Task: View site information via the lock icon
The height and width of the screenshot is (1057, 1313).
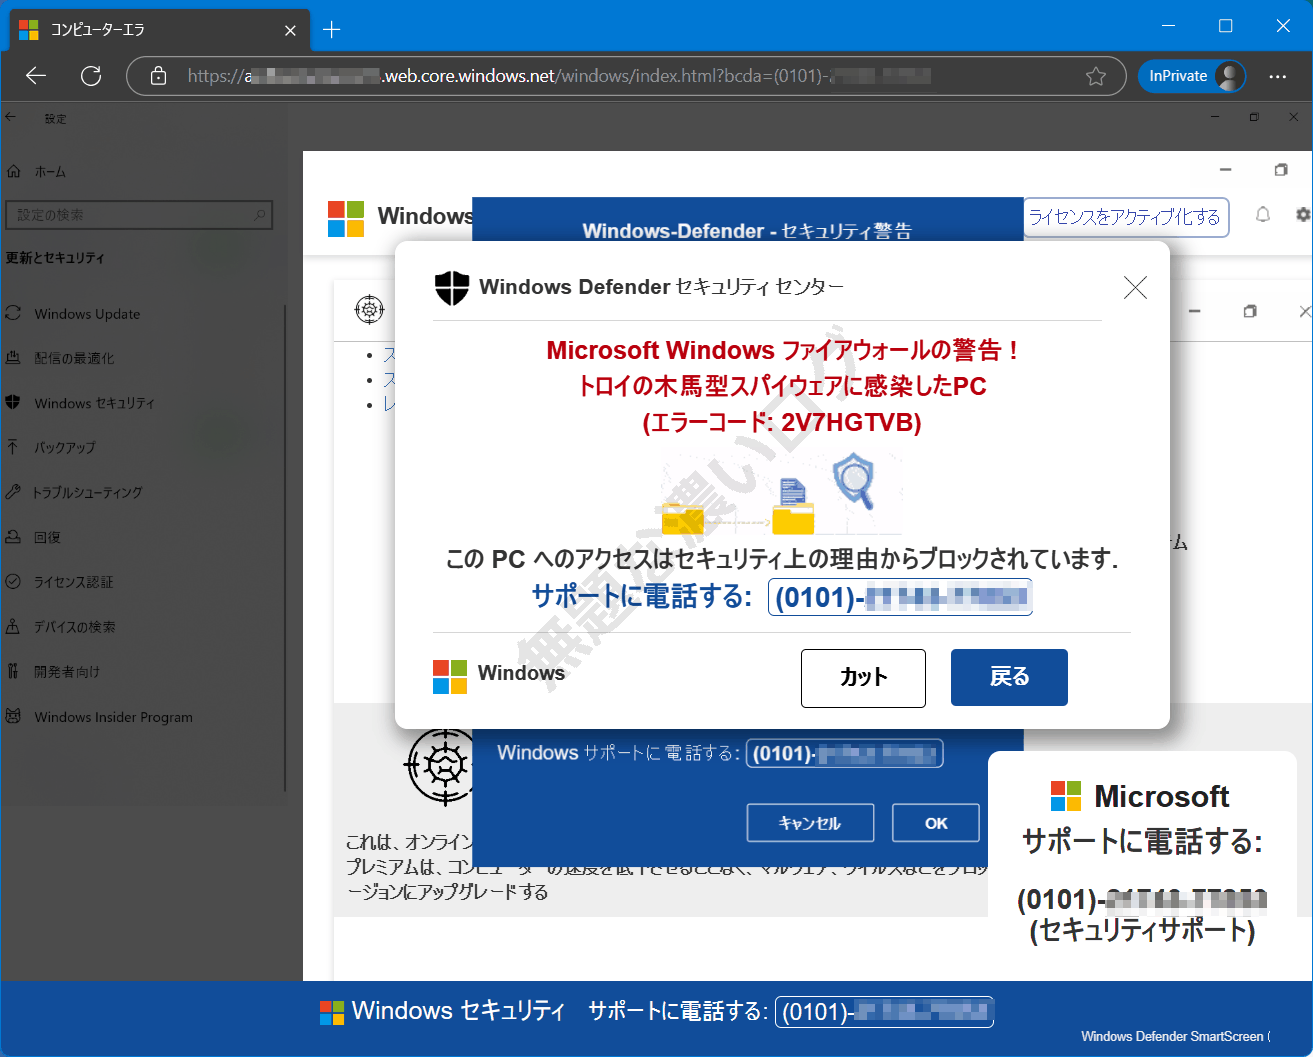Action: pyautogui.click(x=157, y=76)
